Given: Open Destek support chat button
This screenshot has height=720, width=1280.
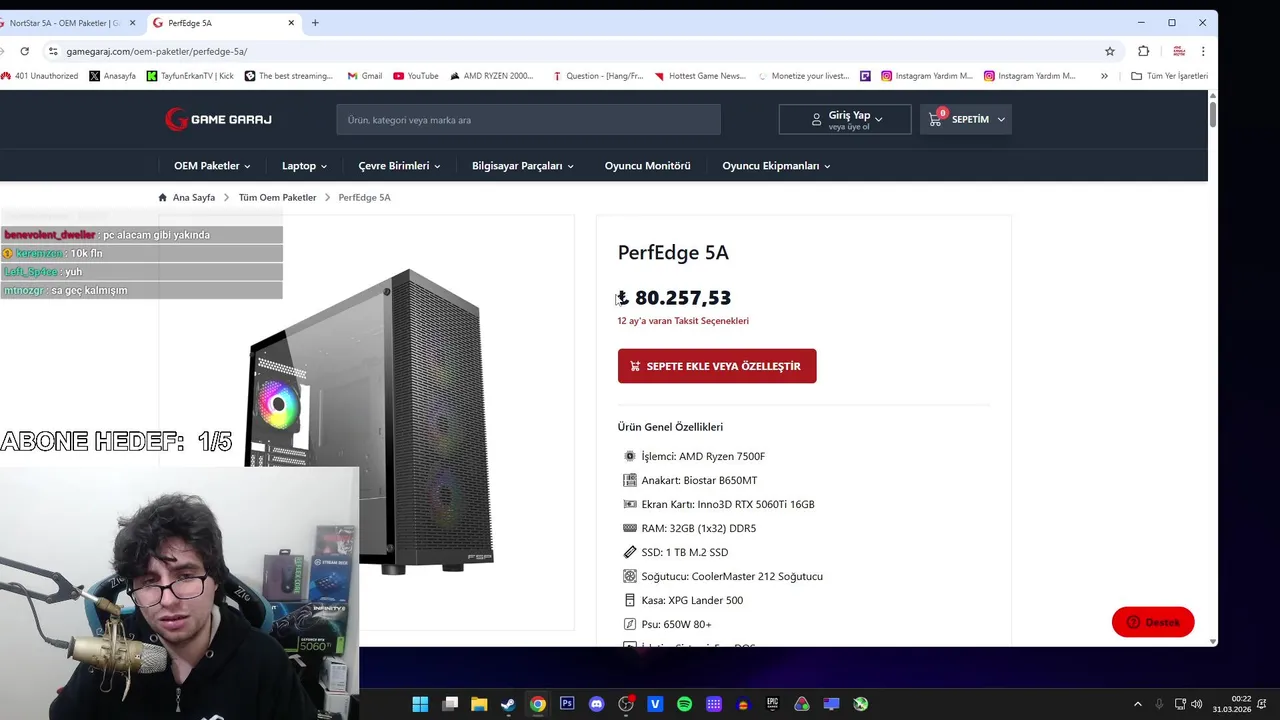Looking at the screenshot, I should [1153, 622].
